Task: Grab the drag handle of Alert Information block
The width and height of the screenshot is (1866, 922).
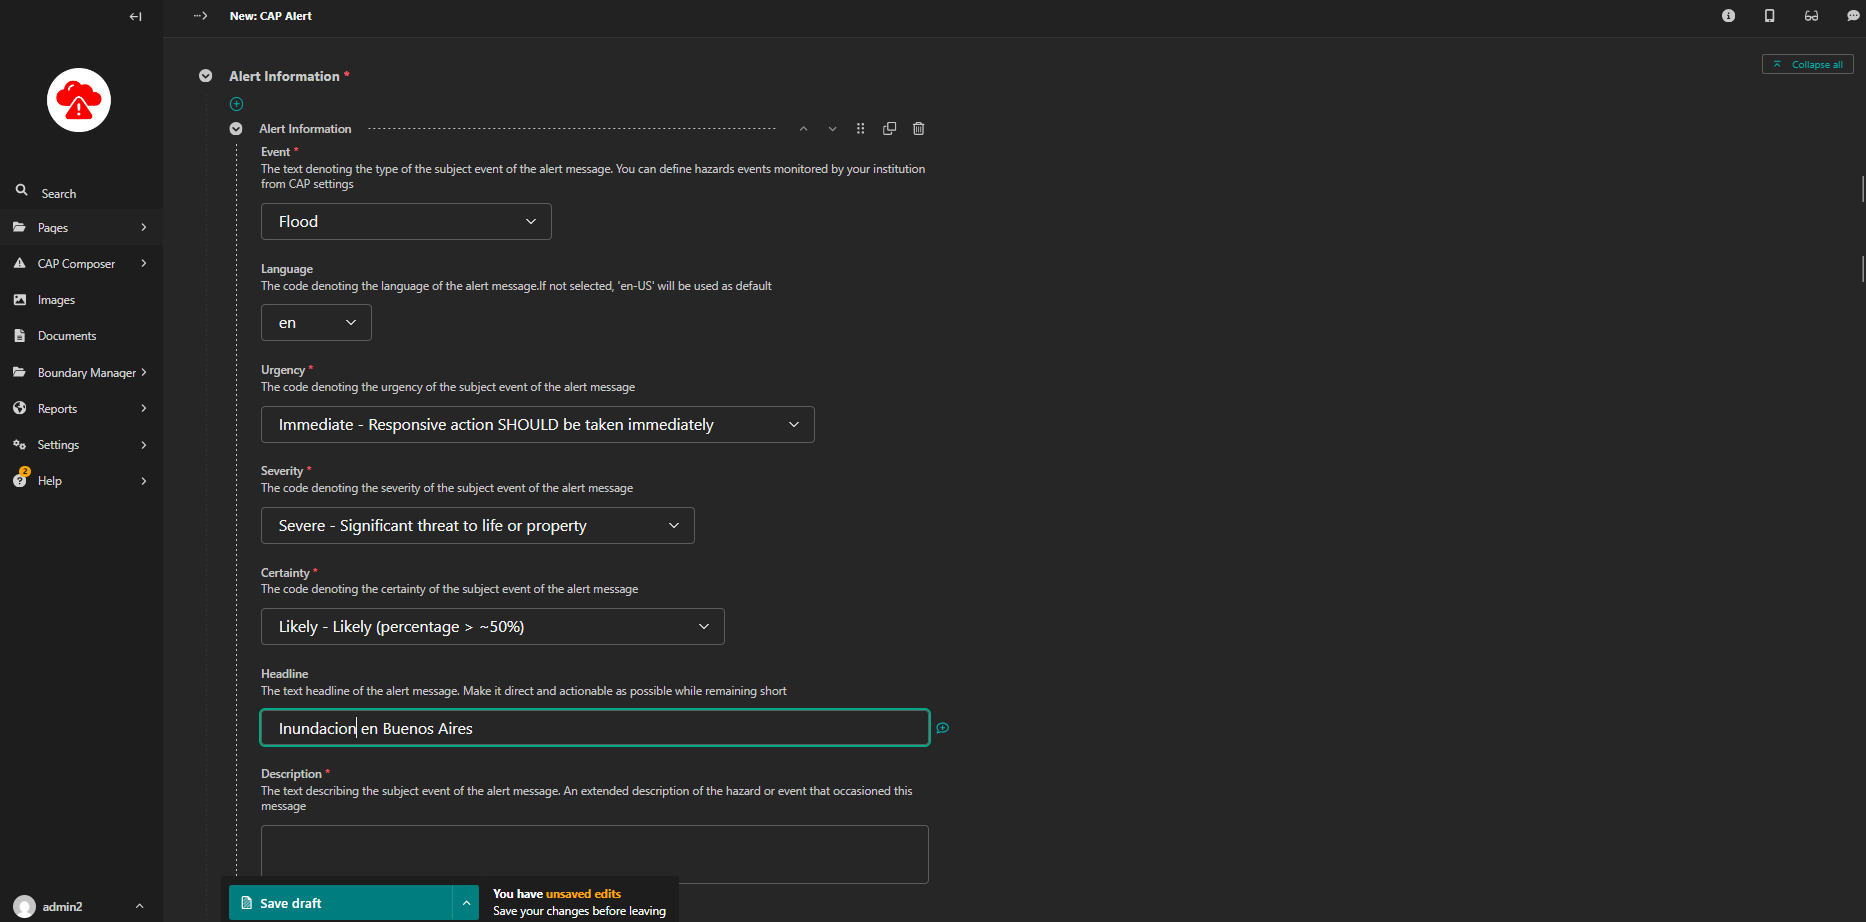Action: 860,129
